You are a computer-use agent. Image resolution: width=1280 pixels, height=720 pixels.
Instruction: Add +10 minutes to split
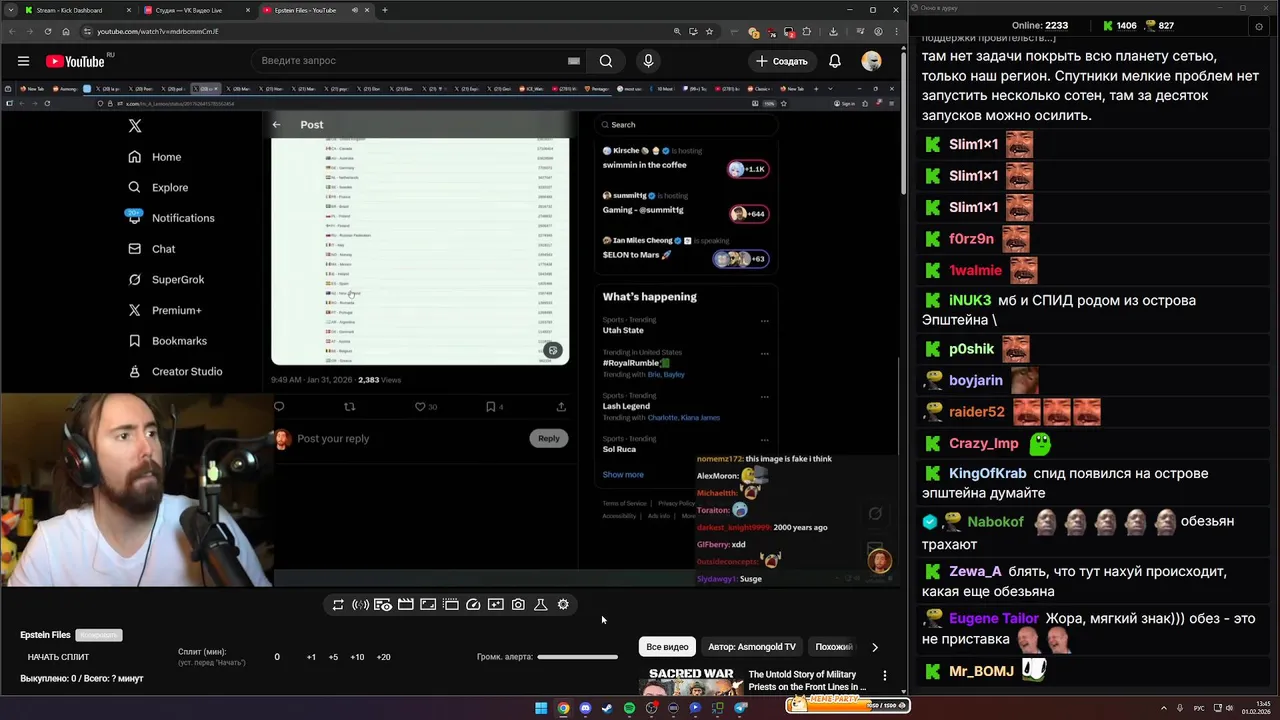(357, 657)
